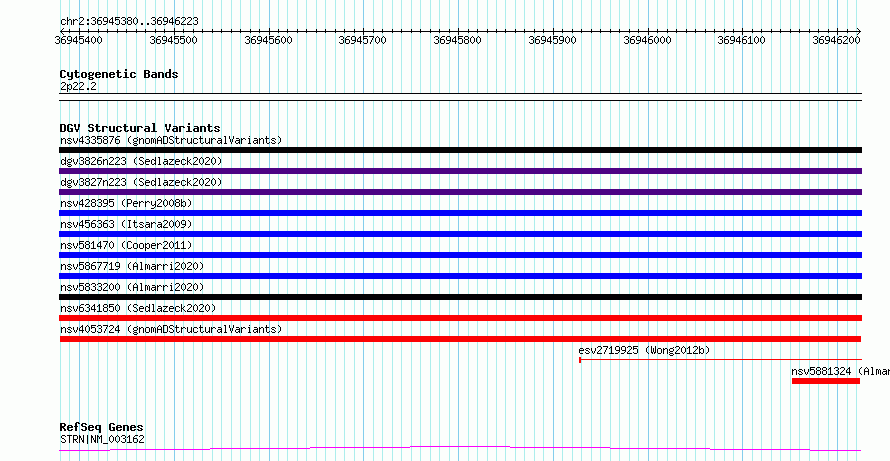Click the RefSeq Genes track heading
Image resolution: width=890 pixels, height=461 pixels.
(x=102, y=427)
